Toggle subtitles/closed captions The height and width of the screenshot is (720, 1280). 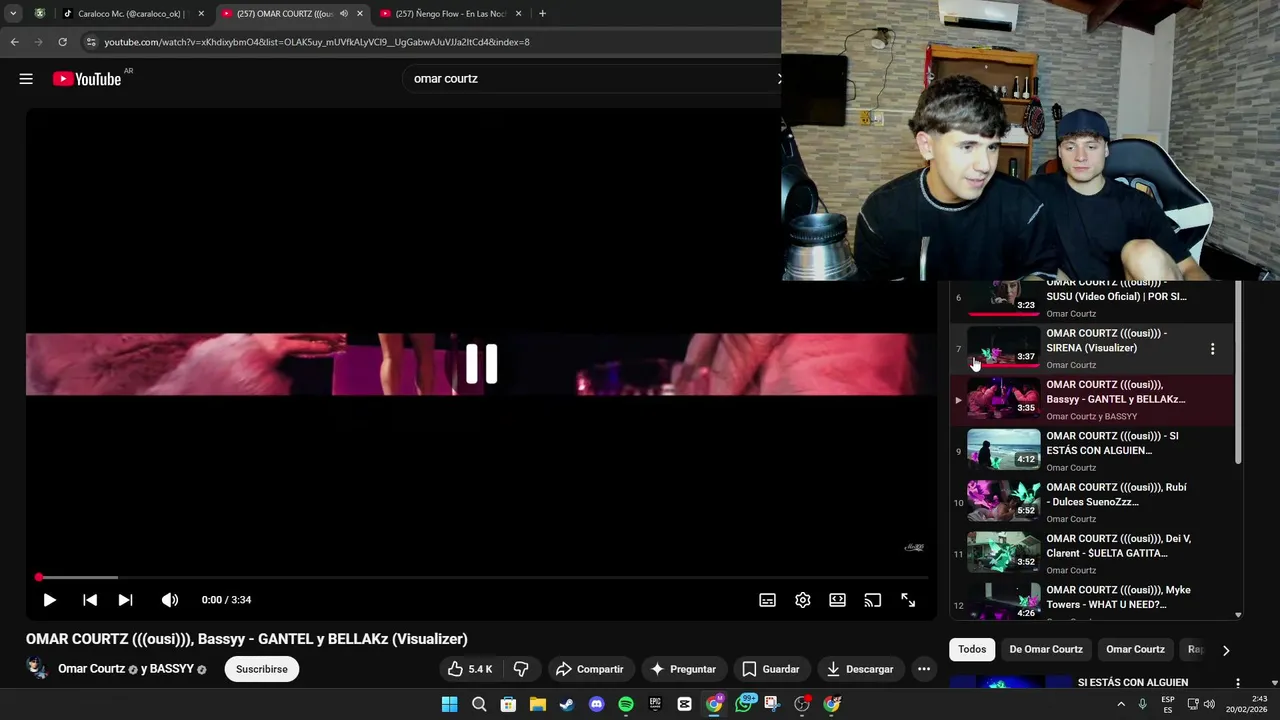coord(767,600)
